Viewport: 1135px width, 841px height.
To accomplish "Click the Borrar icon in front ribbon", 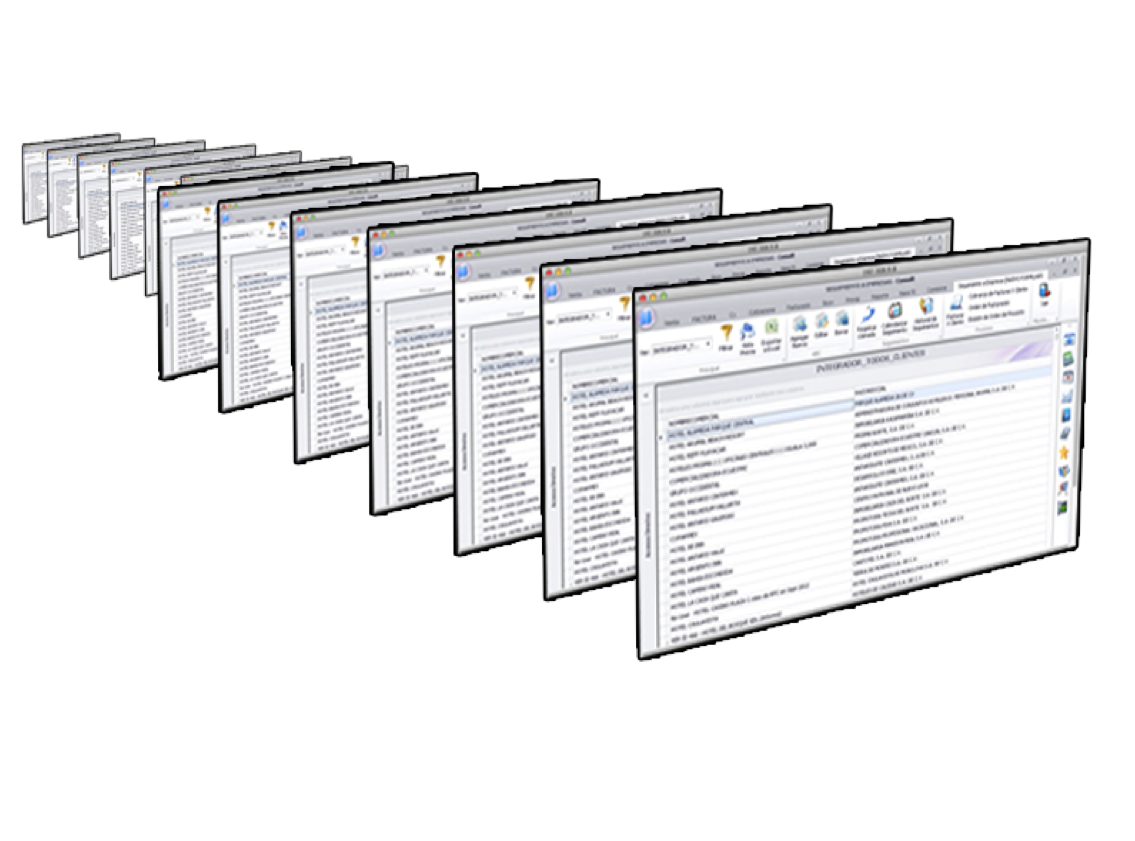I will pyautogui.click(x=842, y=318).
